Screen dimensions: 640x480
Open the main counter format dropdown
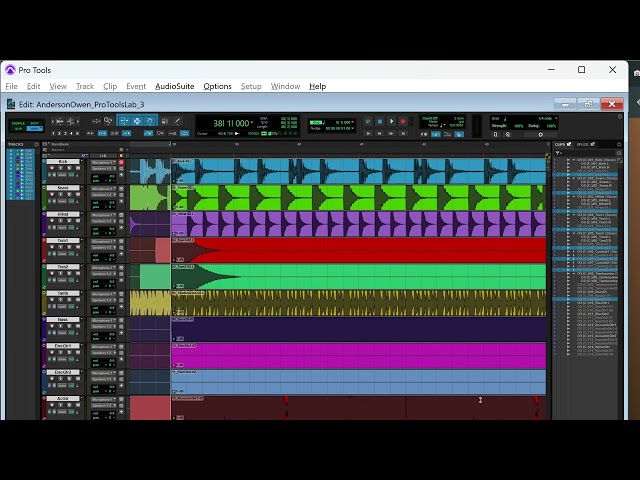point(252,122)
